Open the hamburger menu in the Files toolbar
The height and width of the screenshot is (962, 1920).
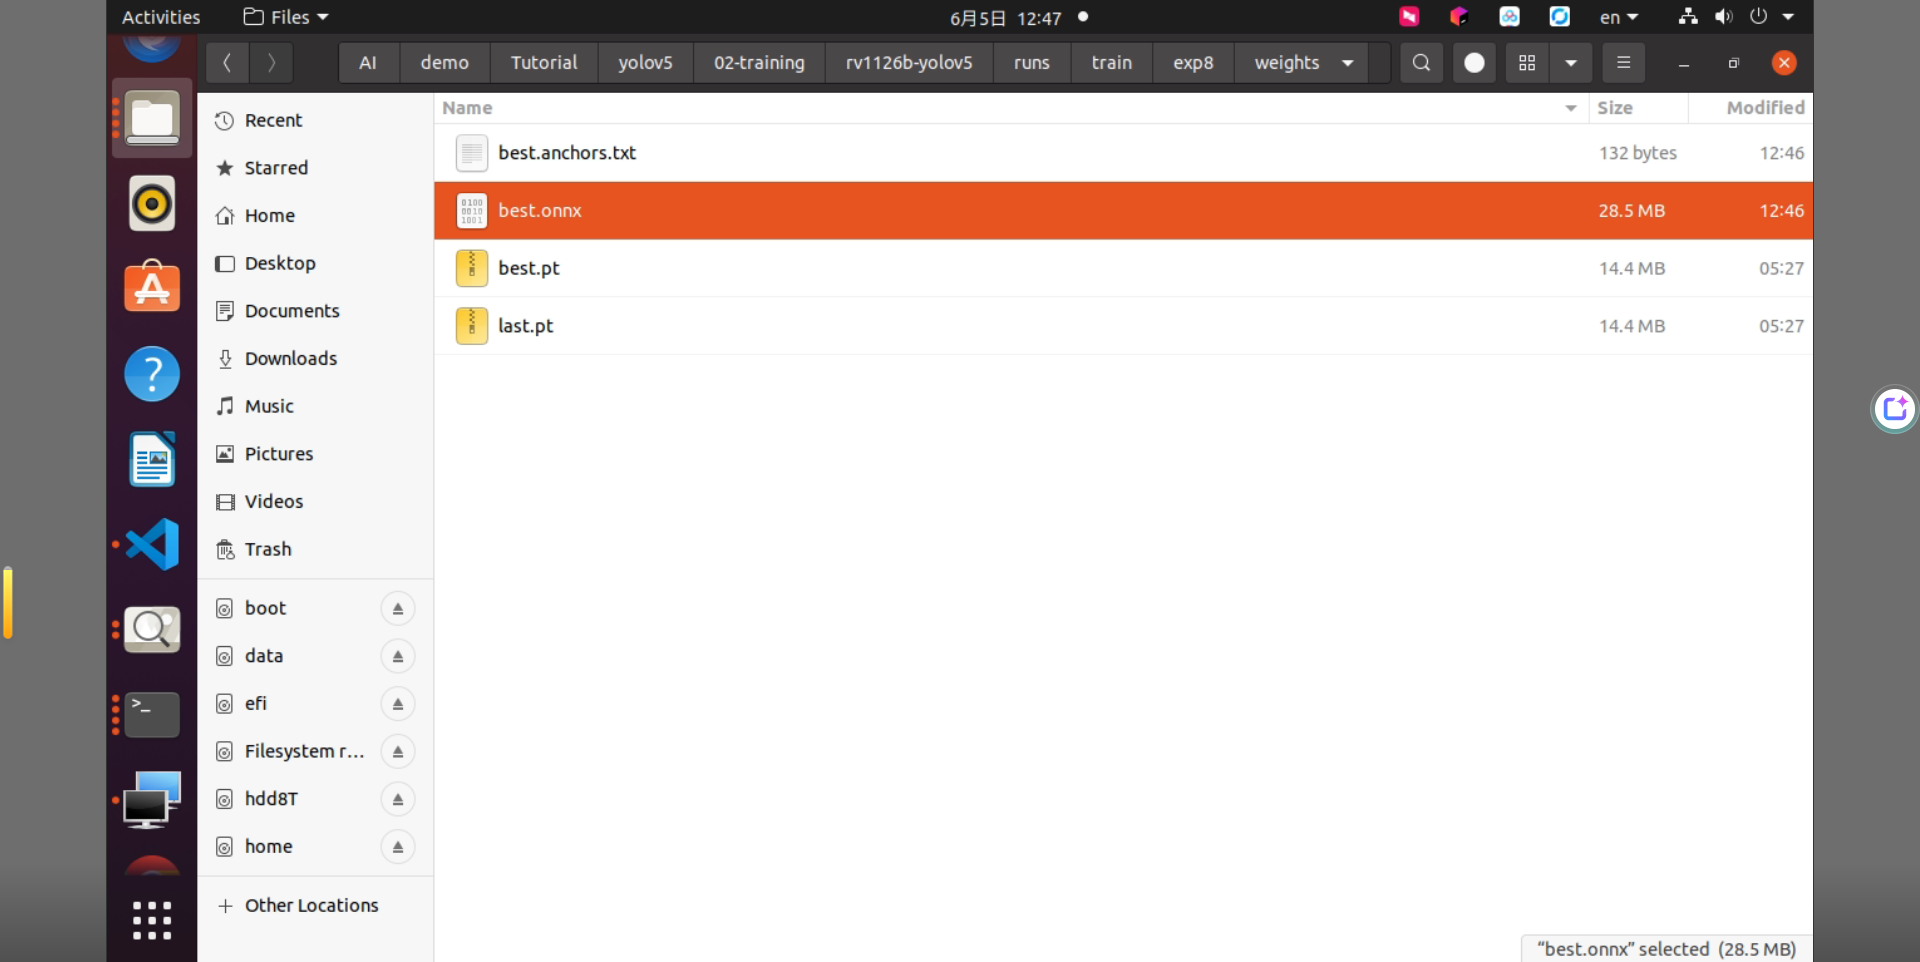click(x=1623, y=63)
